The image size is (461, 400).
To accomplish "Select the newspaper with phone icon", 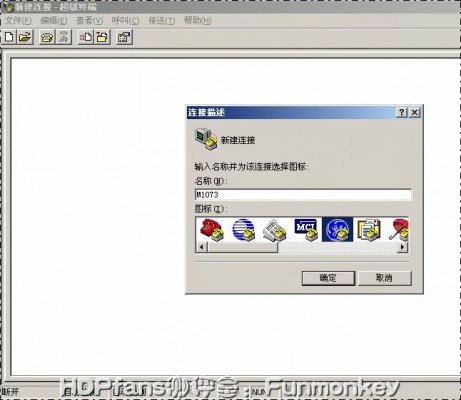I will (x=275, y=229).
